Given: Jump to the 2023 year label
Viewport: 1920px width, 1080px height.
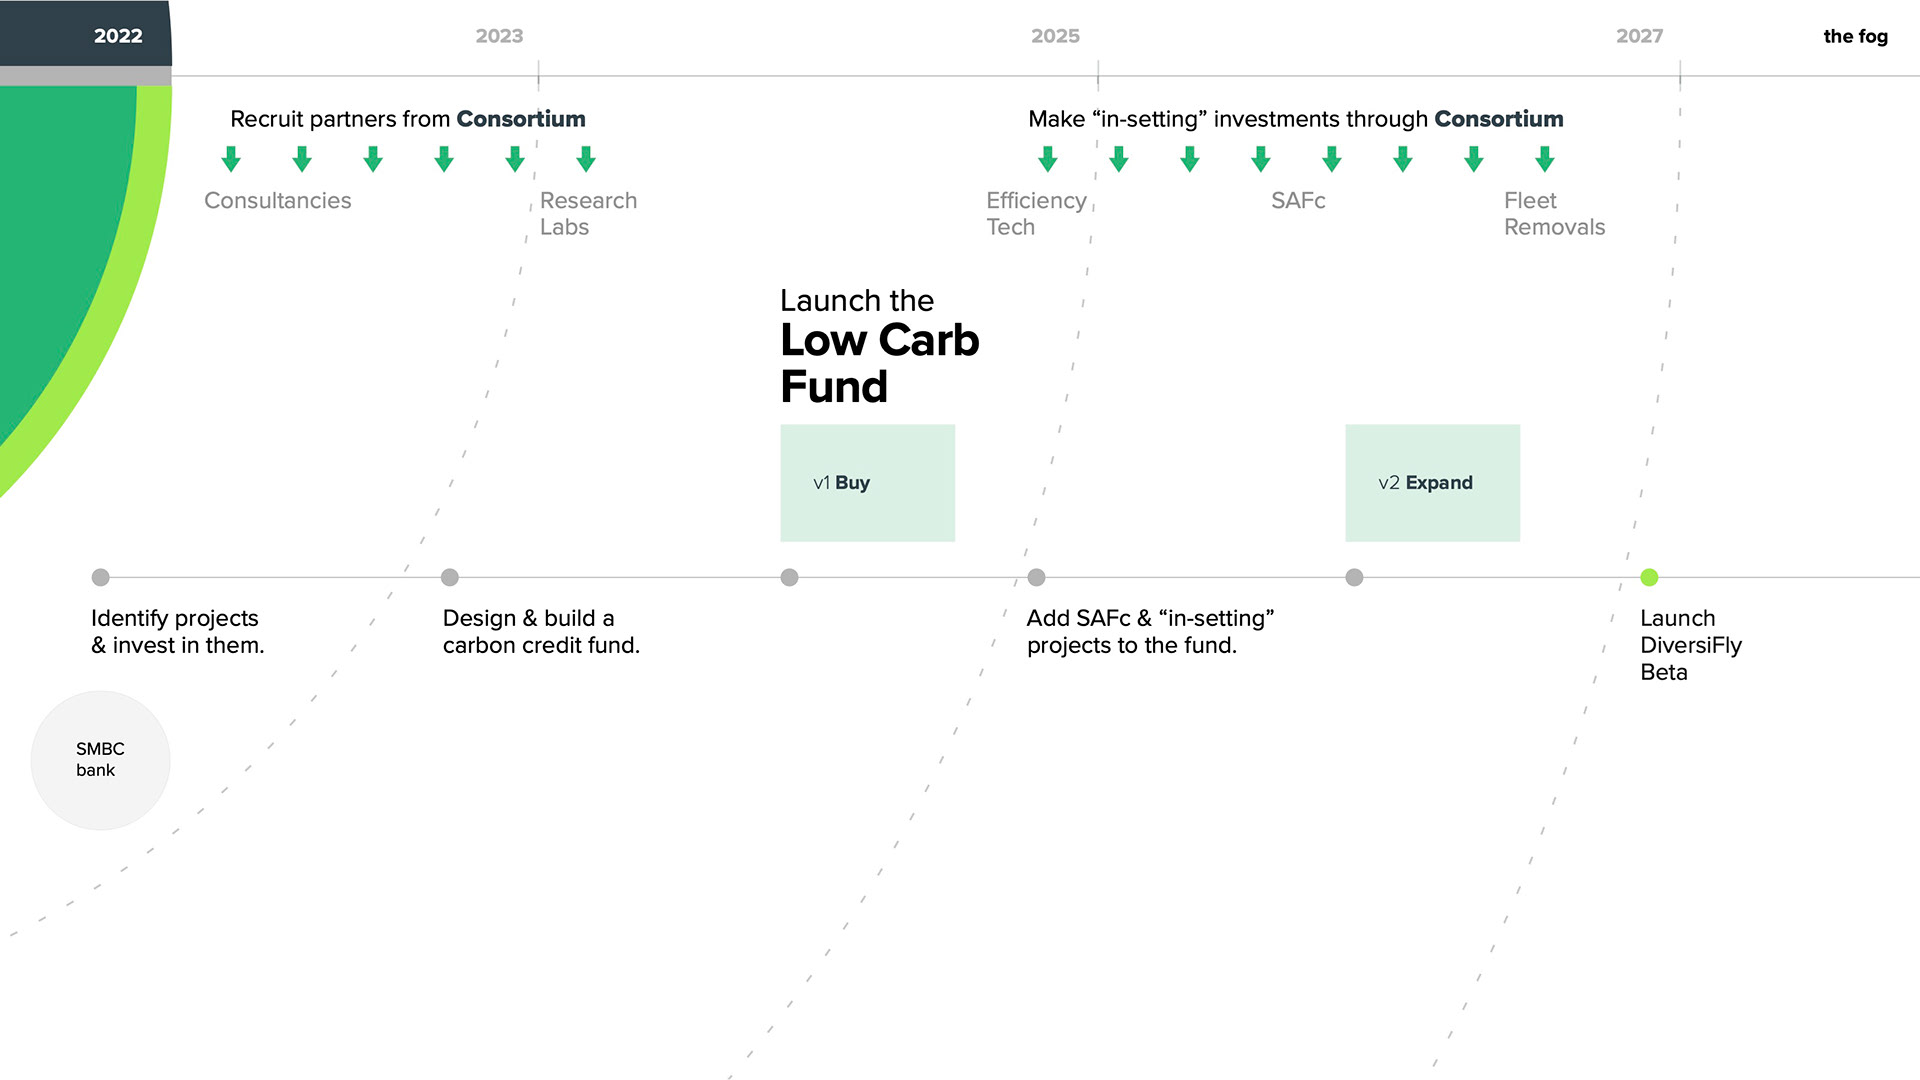Looking at the screenshot, I should tap(499, 36).
